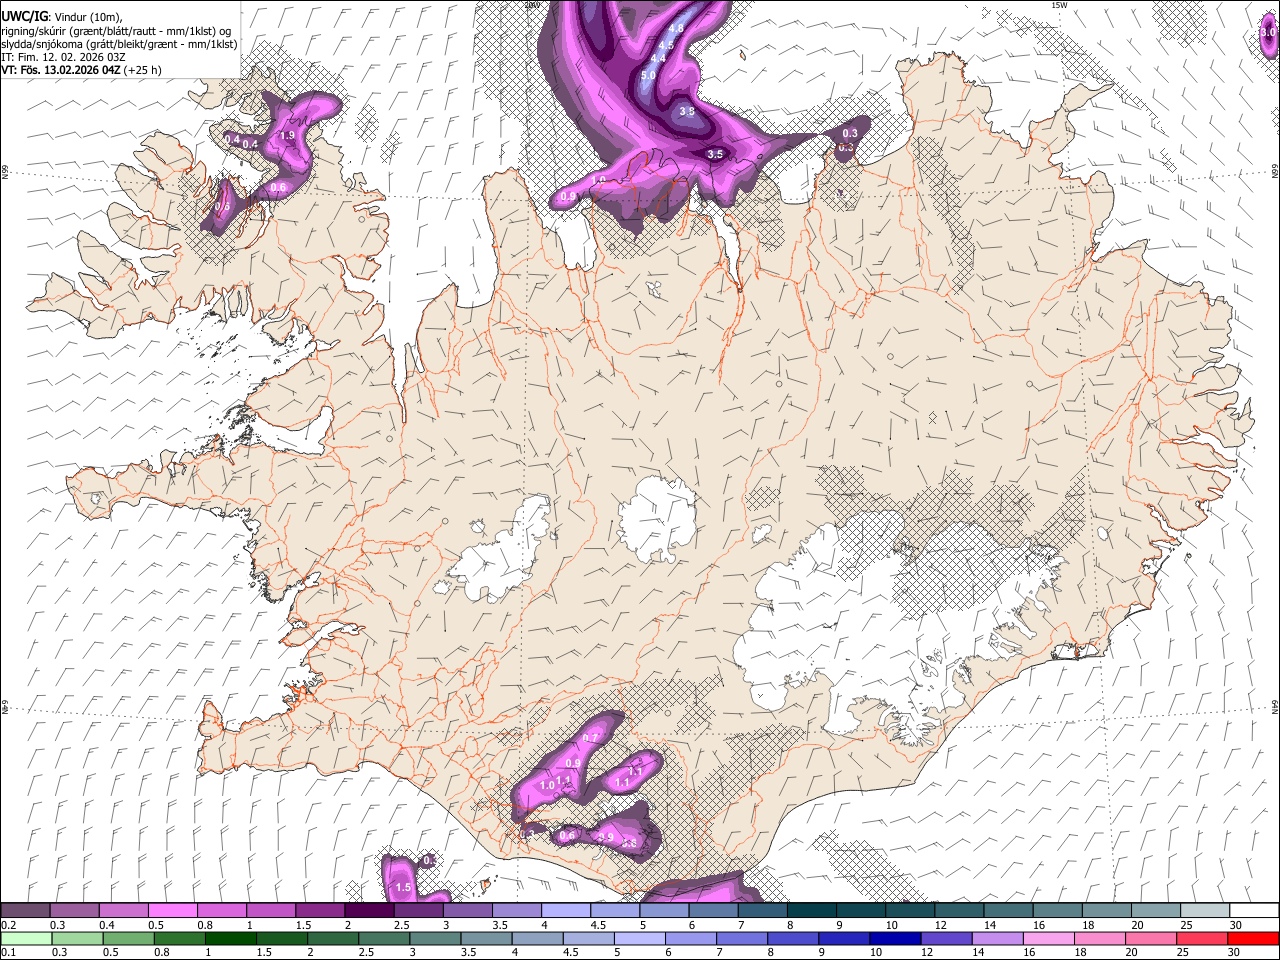
Task: Click the 5.0 precipitation value on the map
Action: (648, 76)
